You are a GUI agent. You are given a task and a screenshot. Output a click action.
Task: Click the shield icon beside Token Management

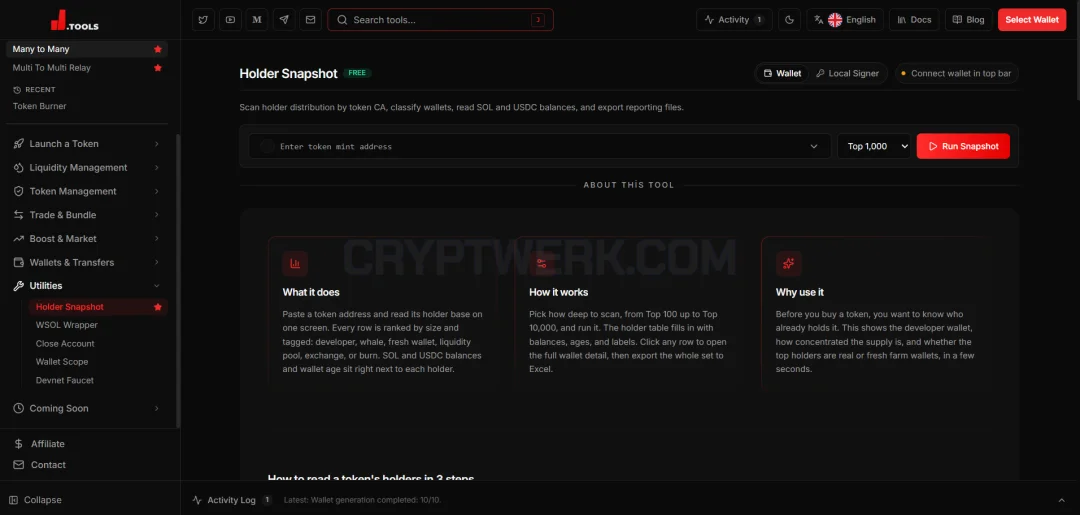point(19,191)
